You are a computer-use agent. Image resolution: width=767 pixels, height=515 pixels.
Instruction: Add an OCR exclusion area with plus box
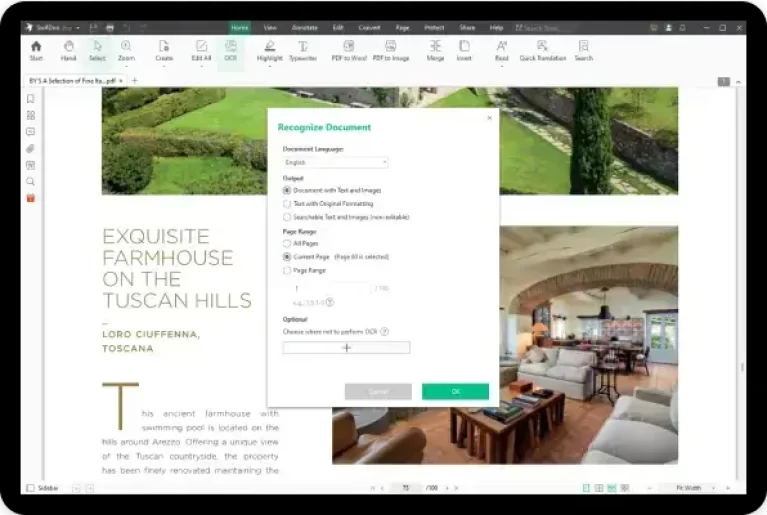click(x=346, y=348)
